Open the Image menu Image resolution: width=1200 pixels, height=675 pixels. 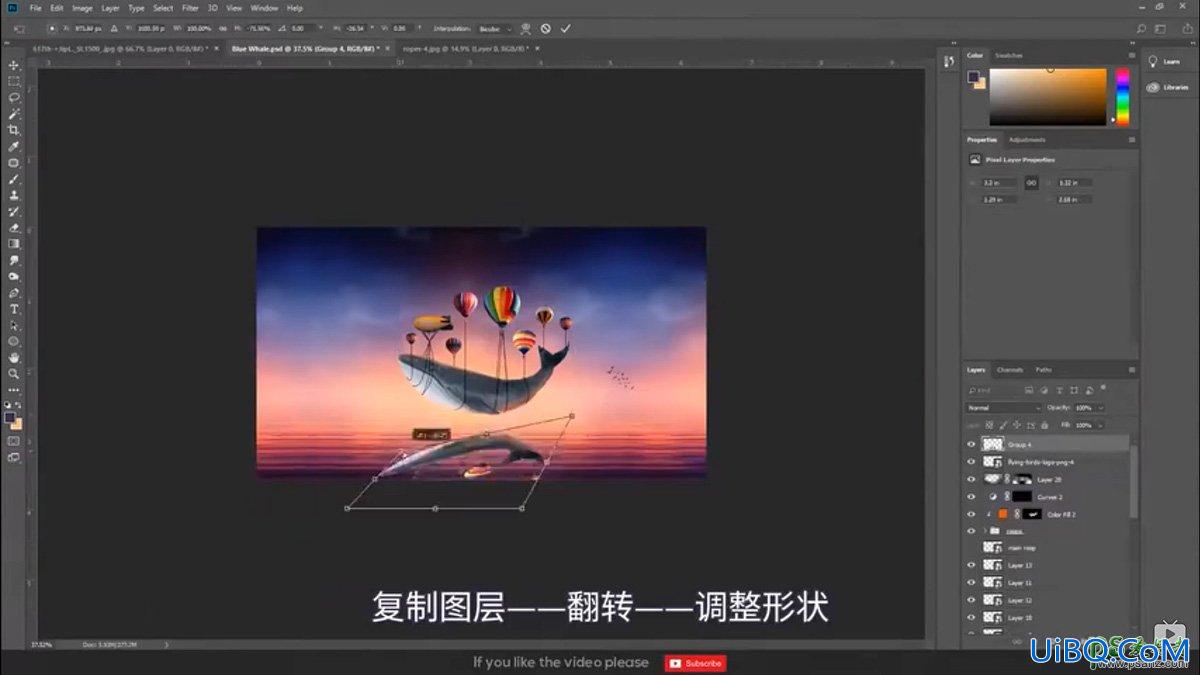pyautogui.click(x=82, y=8)
